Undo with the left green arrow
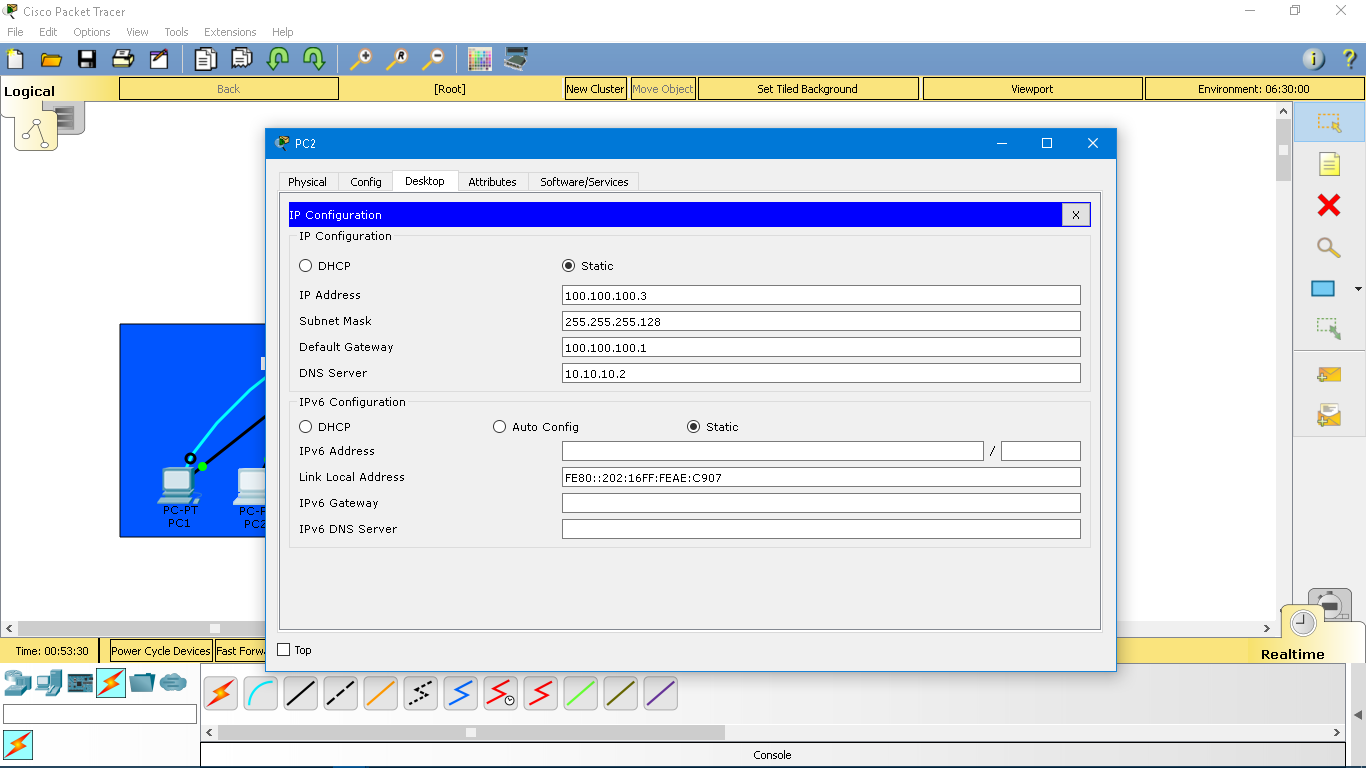 278,59
